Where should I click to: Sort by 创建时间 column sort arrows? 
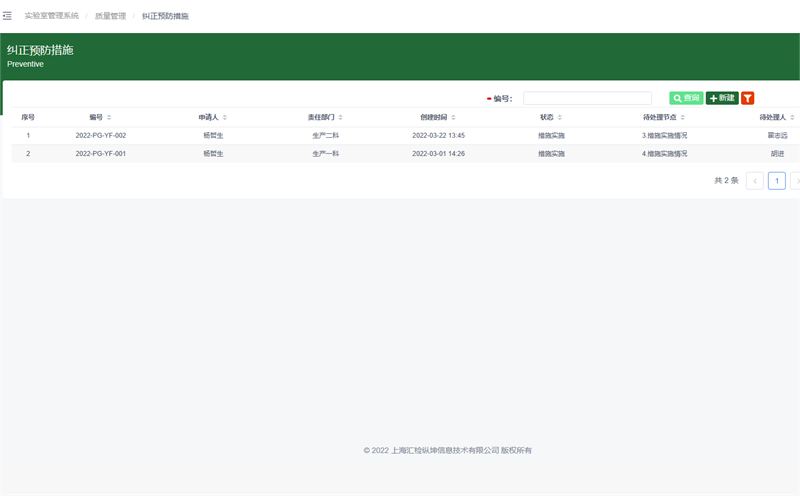point(454,118)
